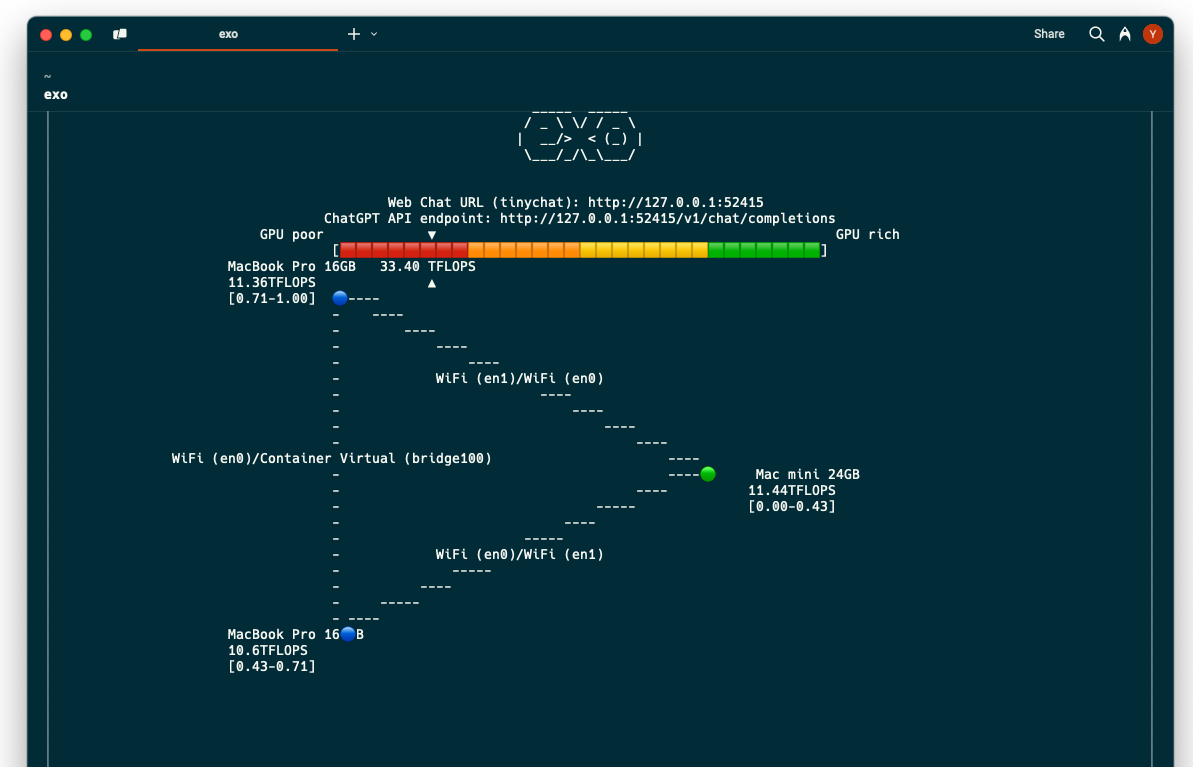Click the 'GPU poor' label
Screen dimensions: 1193x767
click(291, 234)
